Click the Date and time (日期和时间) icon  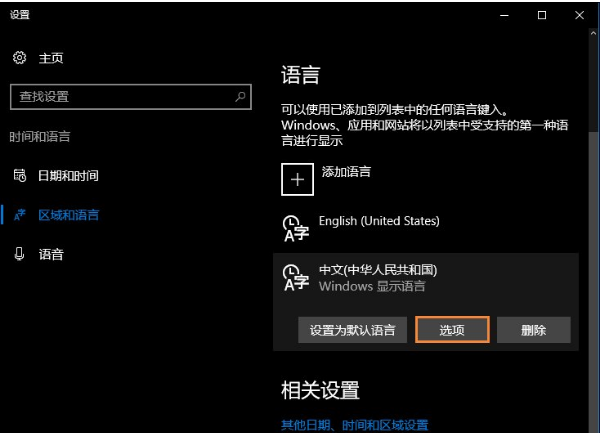coord(19,175)
